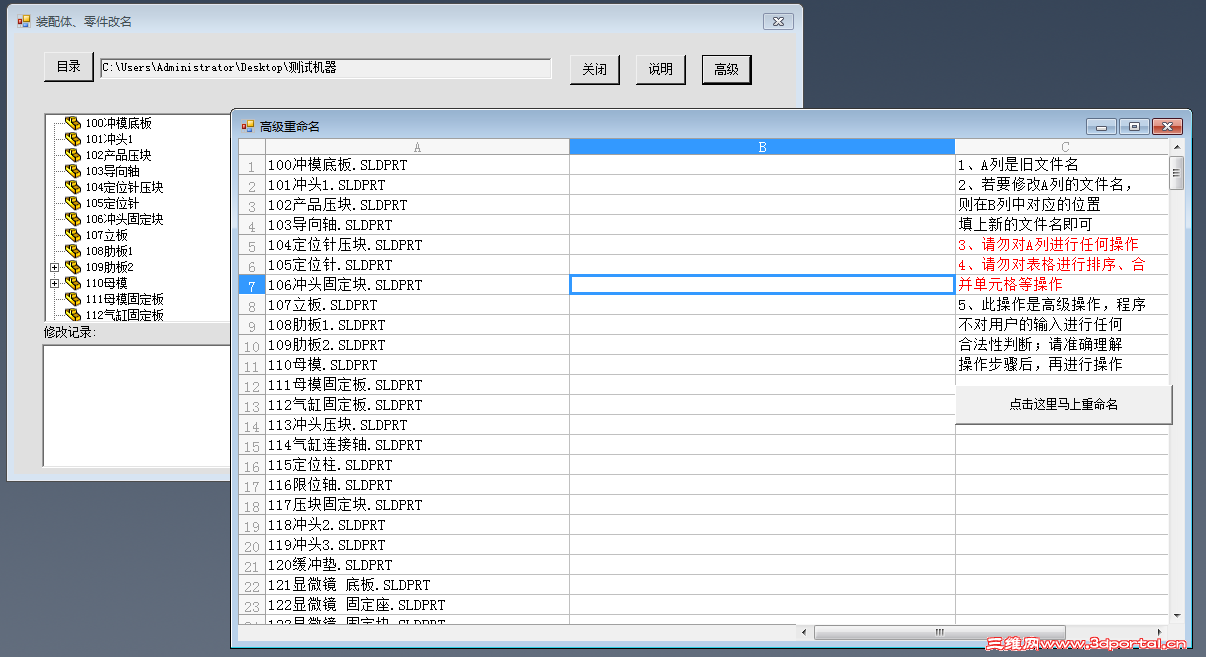This screenshot has height=657, width=1206.
Task: Click cell 107立板.SLDPRT
Action: click(x=417, y=305)
